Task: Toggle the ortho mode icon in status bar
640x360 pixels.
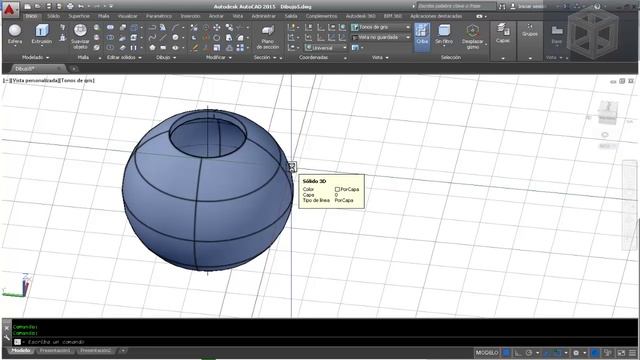Action: point(518,353)
